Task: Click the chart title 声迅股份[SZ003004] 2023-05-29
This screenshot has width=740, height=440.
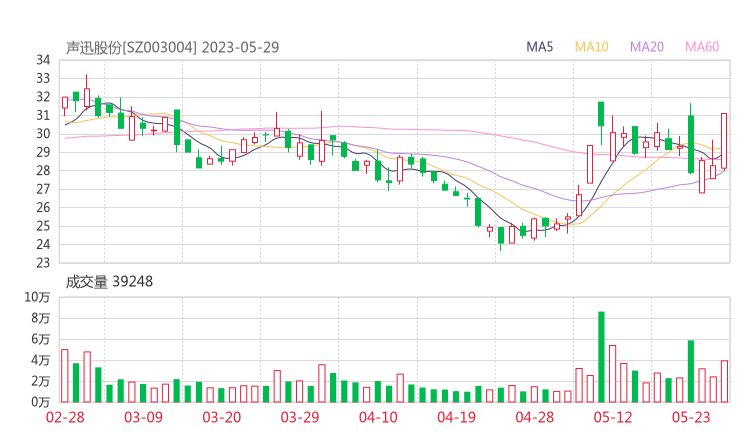Action: click(x=172, y=47)
